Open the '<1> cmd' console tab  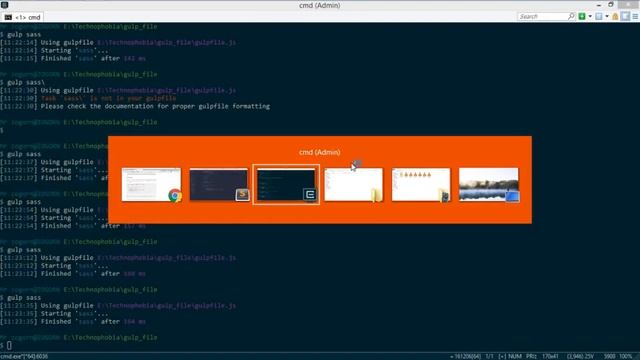coord(22,17)
